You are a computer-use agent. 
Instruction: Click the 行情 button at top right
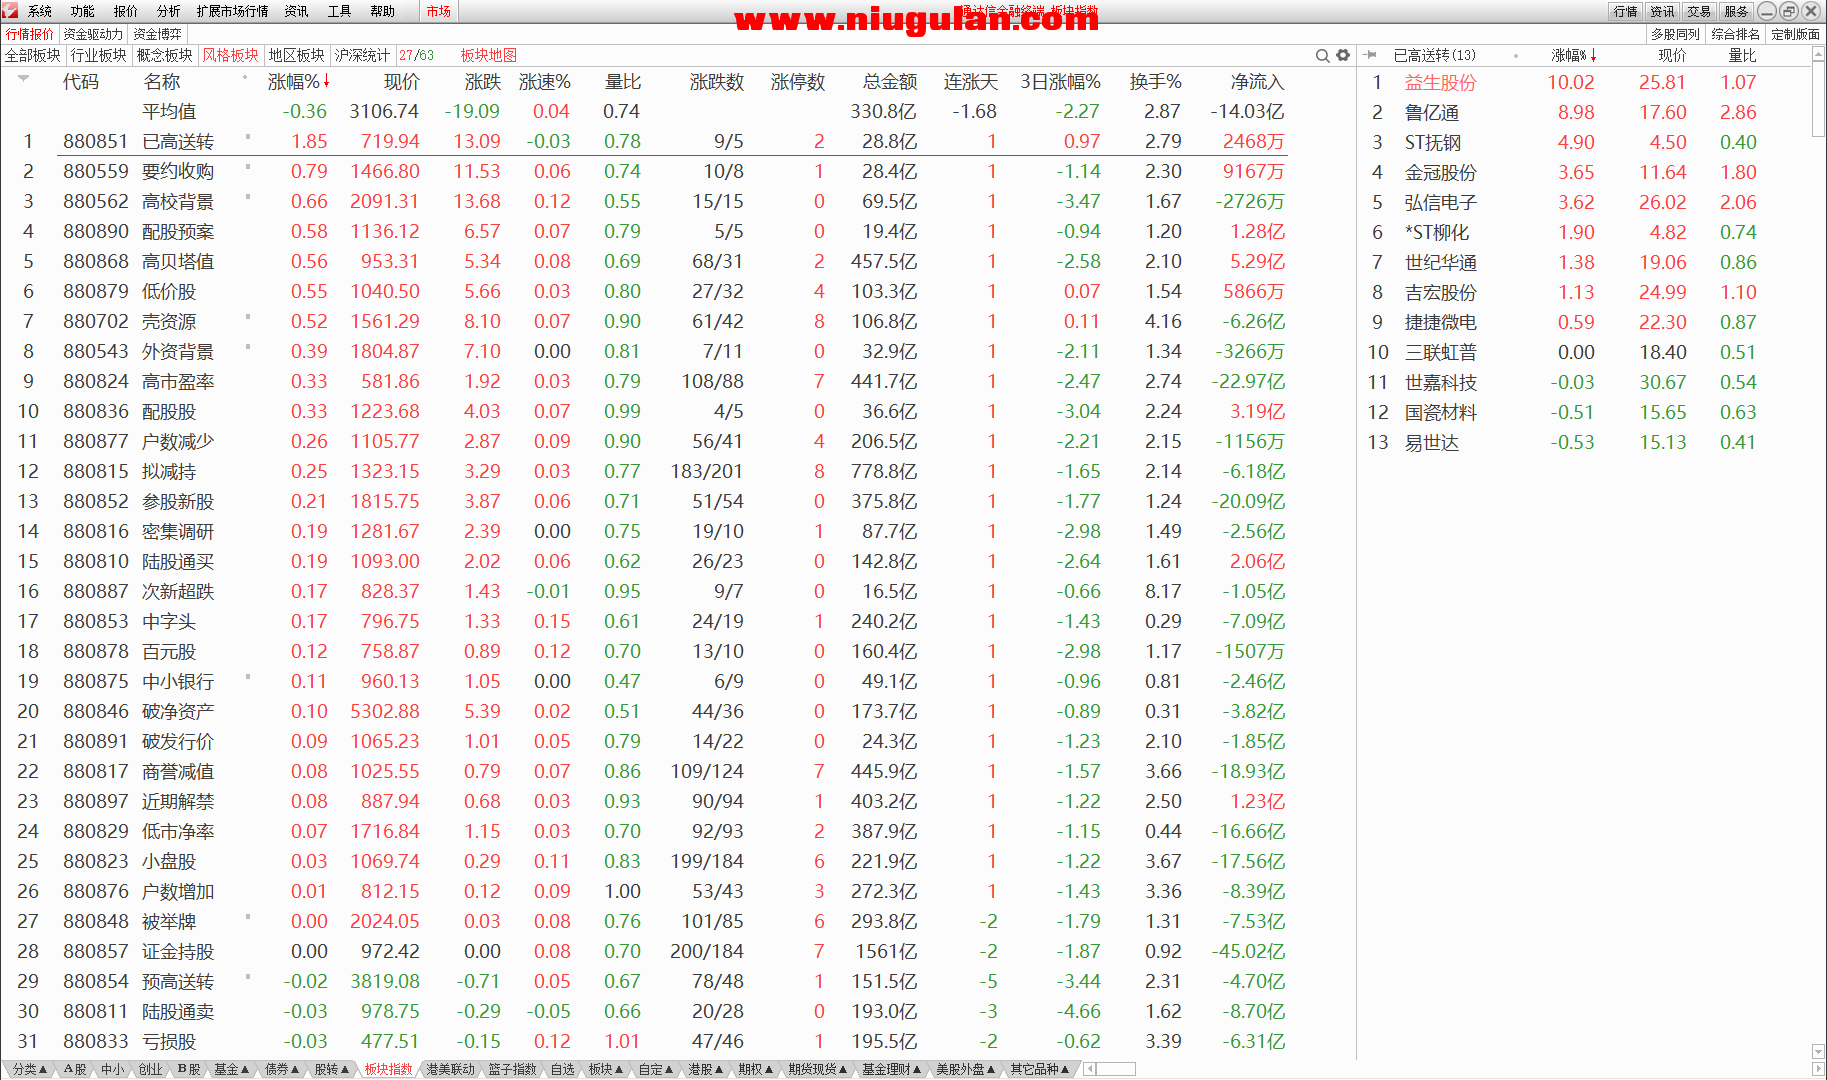pyautogui.click(x=1626, y=11)
